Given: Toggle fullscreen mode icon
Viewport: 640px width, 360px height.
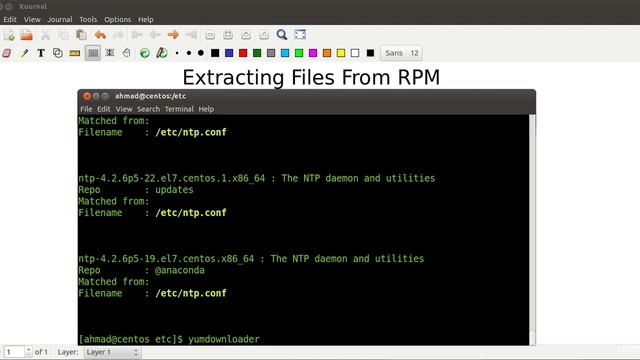Looking at the screenshot, I should pyautogui.click(x=300, y=35).
